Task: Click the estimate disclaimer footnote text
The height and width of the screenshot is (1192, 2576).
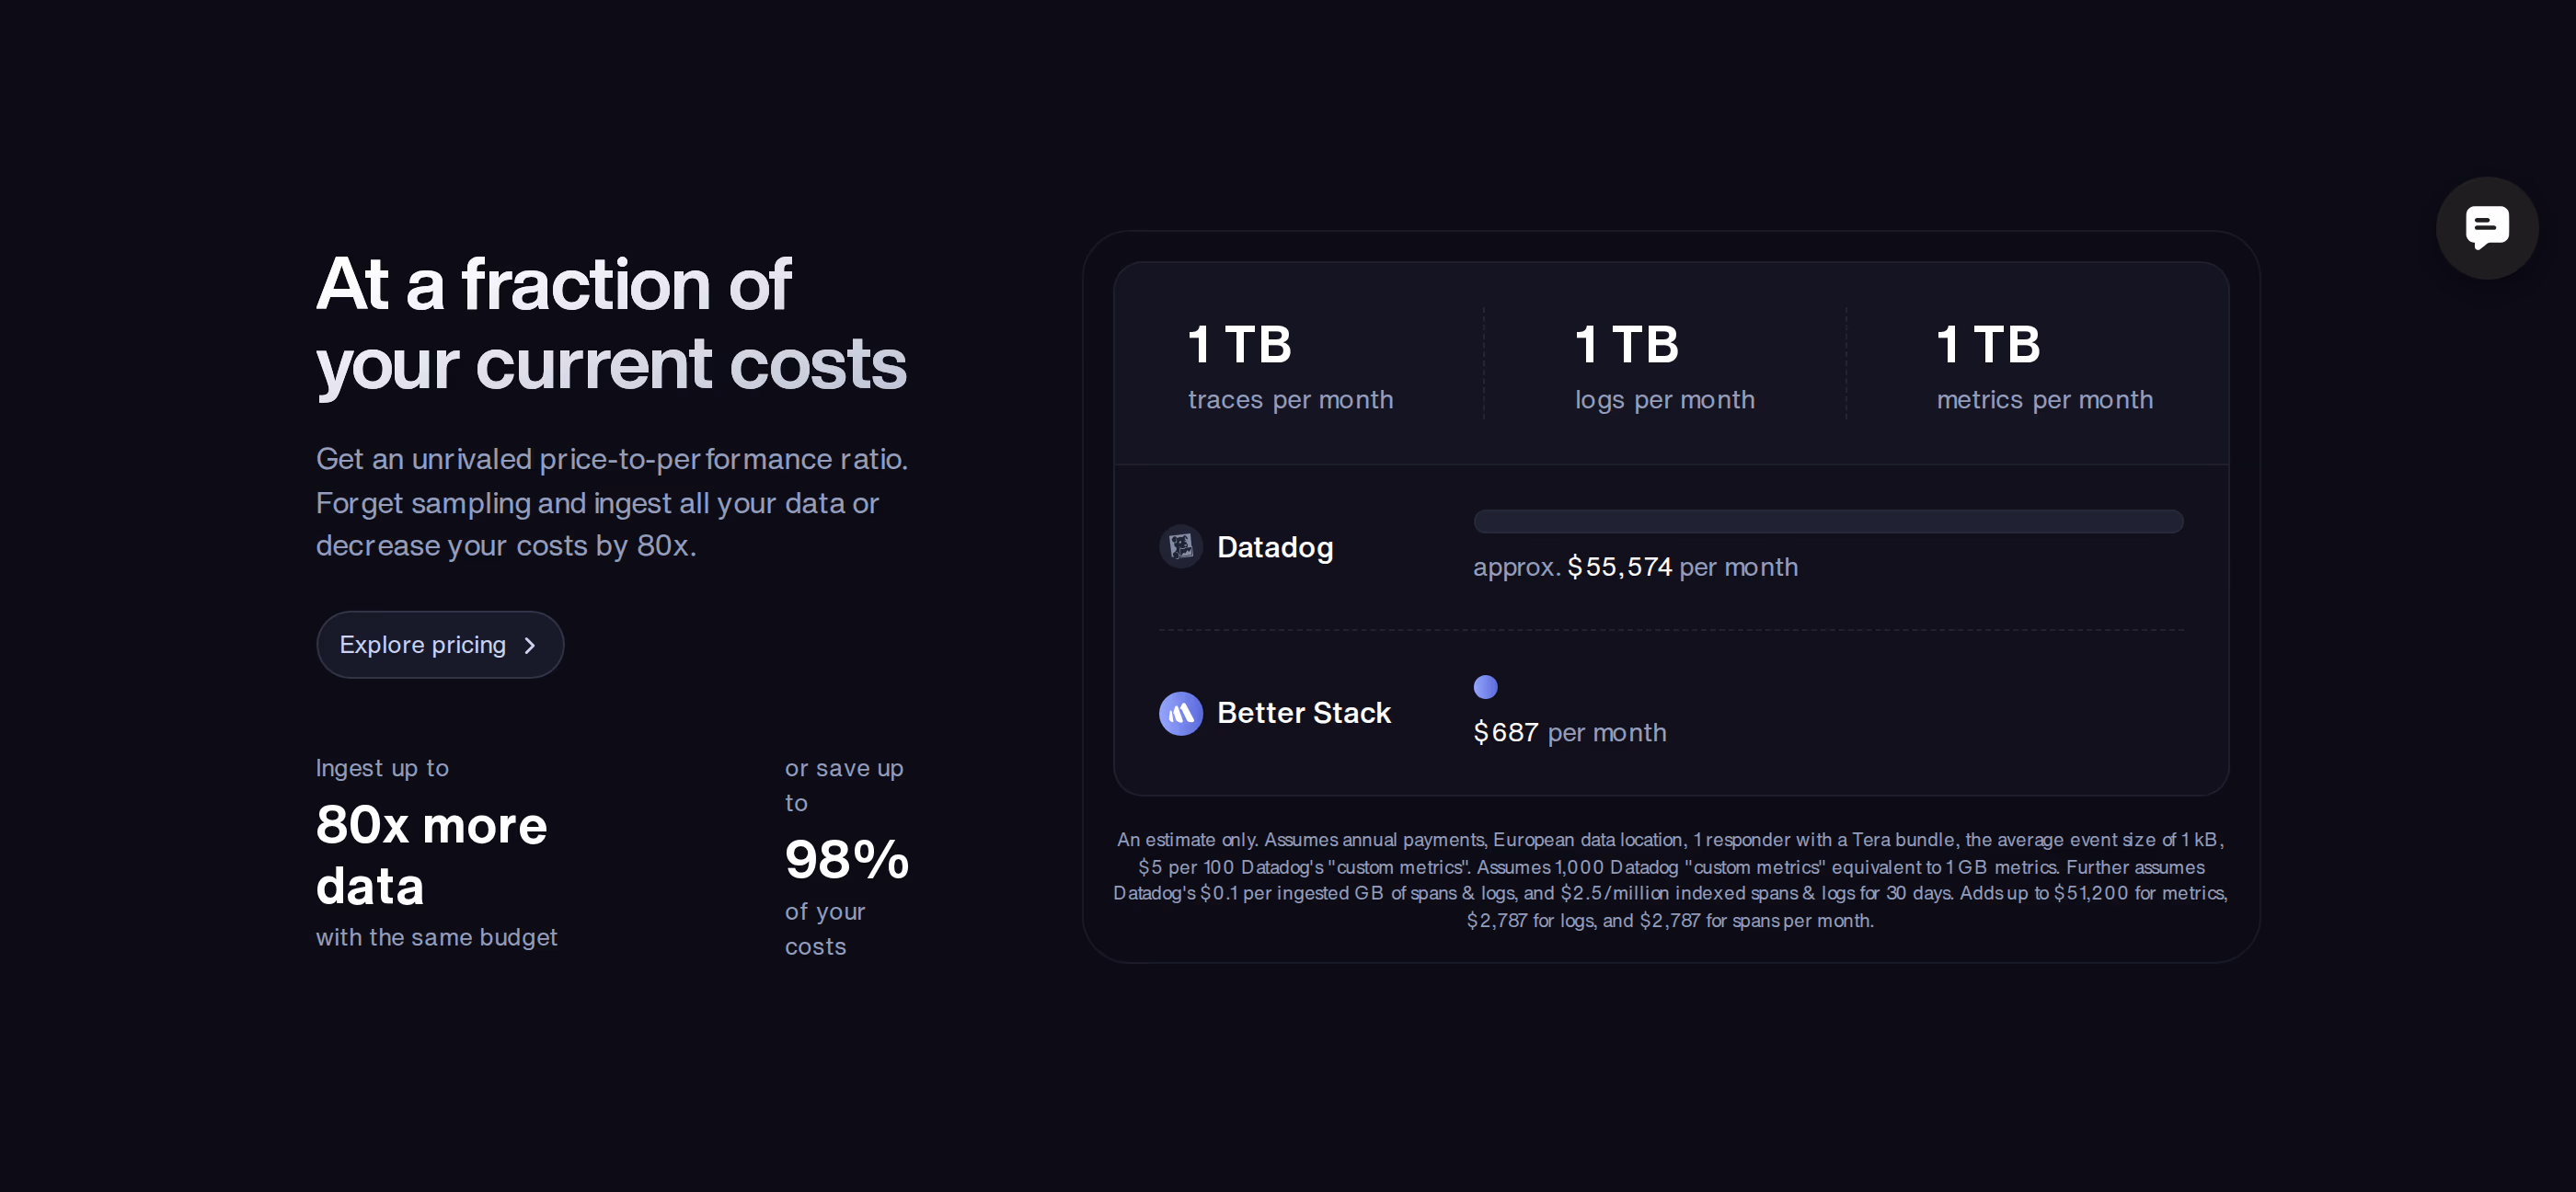Action: coord(1670,880)
